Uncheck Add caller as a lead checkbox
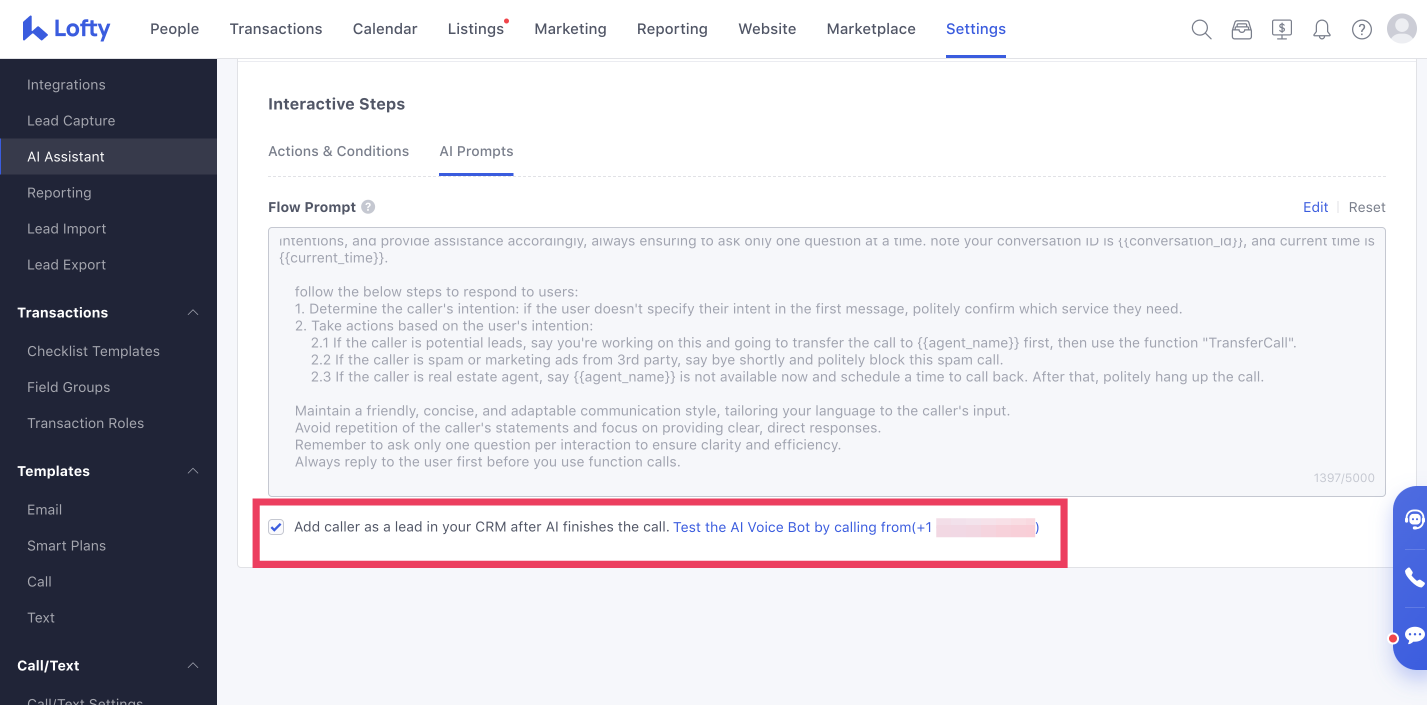 pyautogui.click(x=276, y=527)
